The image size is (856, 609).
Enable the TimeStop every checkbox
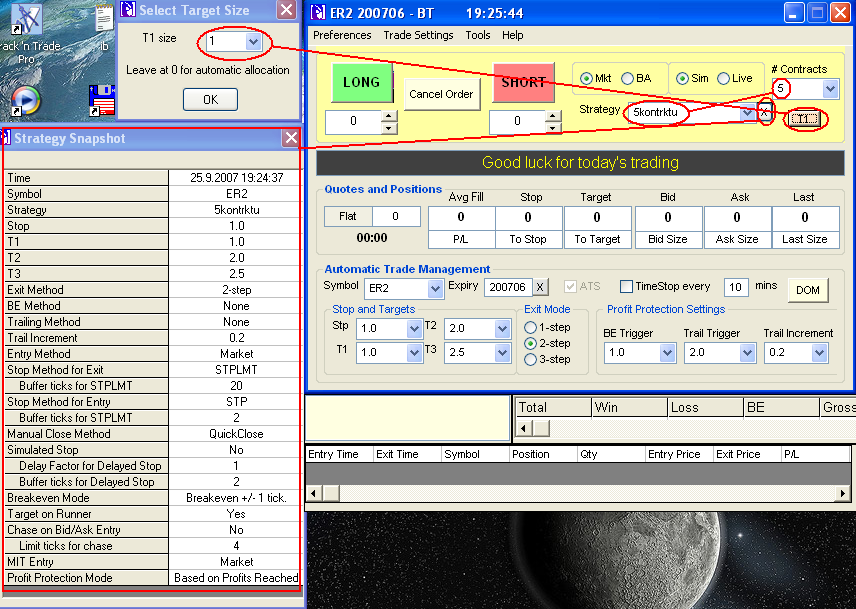point(627,287)
